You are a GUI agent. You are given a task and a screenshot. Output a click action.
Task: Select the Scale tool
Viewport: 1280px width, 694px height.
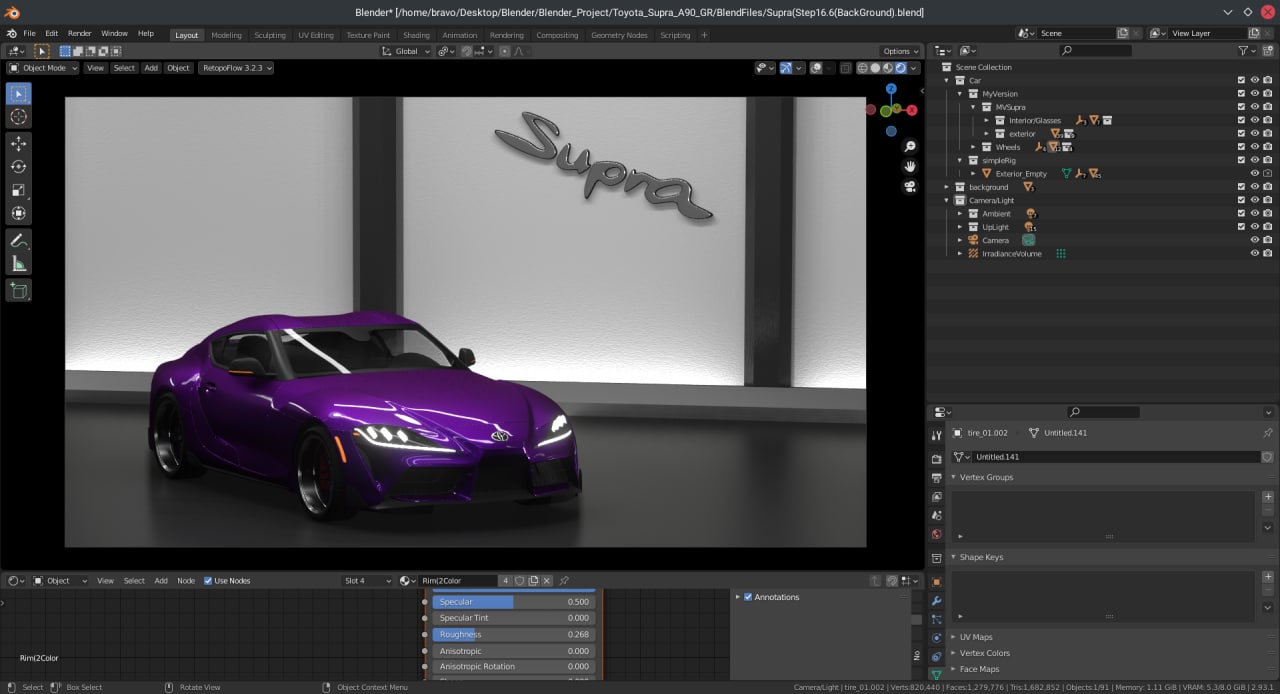18,190
